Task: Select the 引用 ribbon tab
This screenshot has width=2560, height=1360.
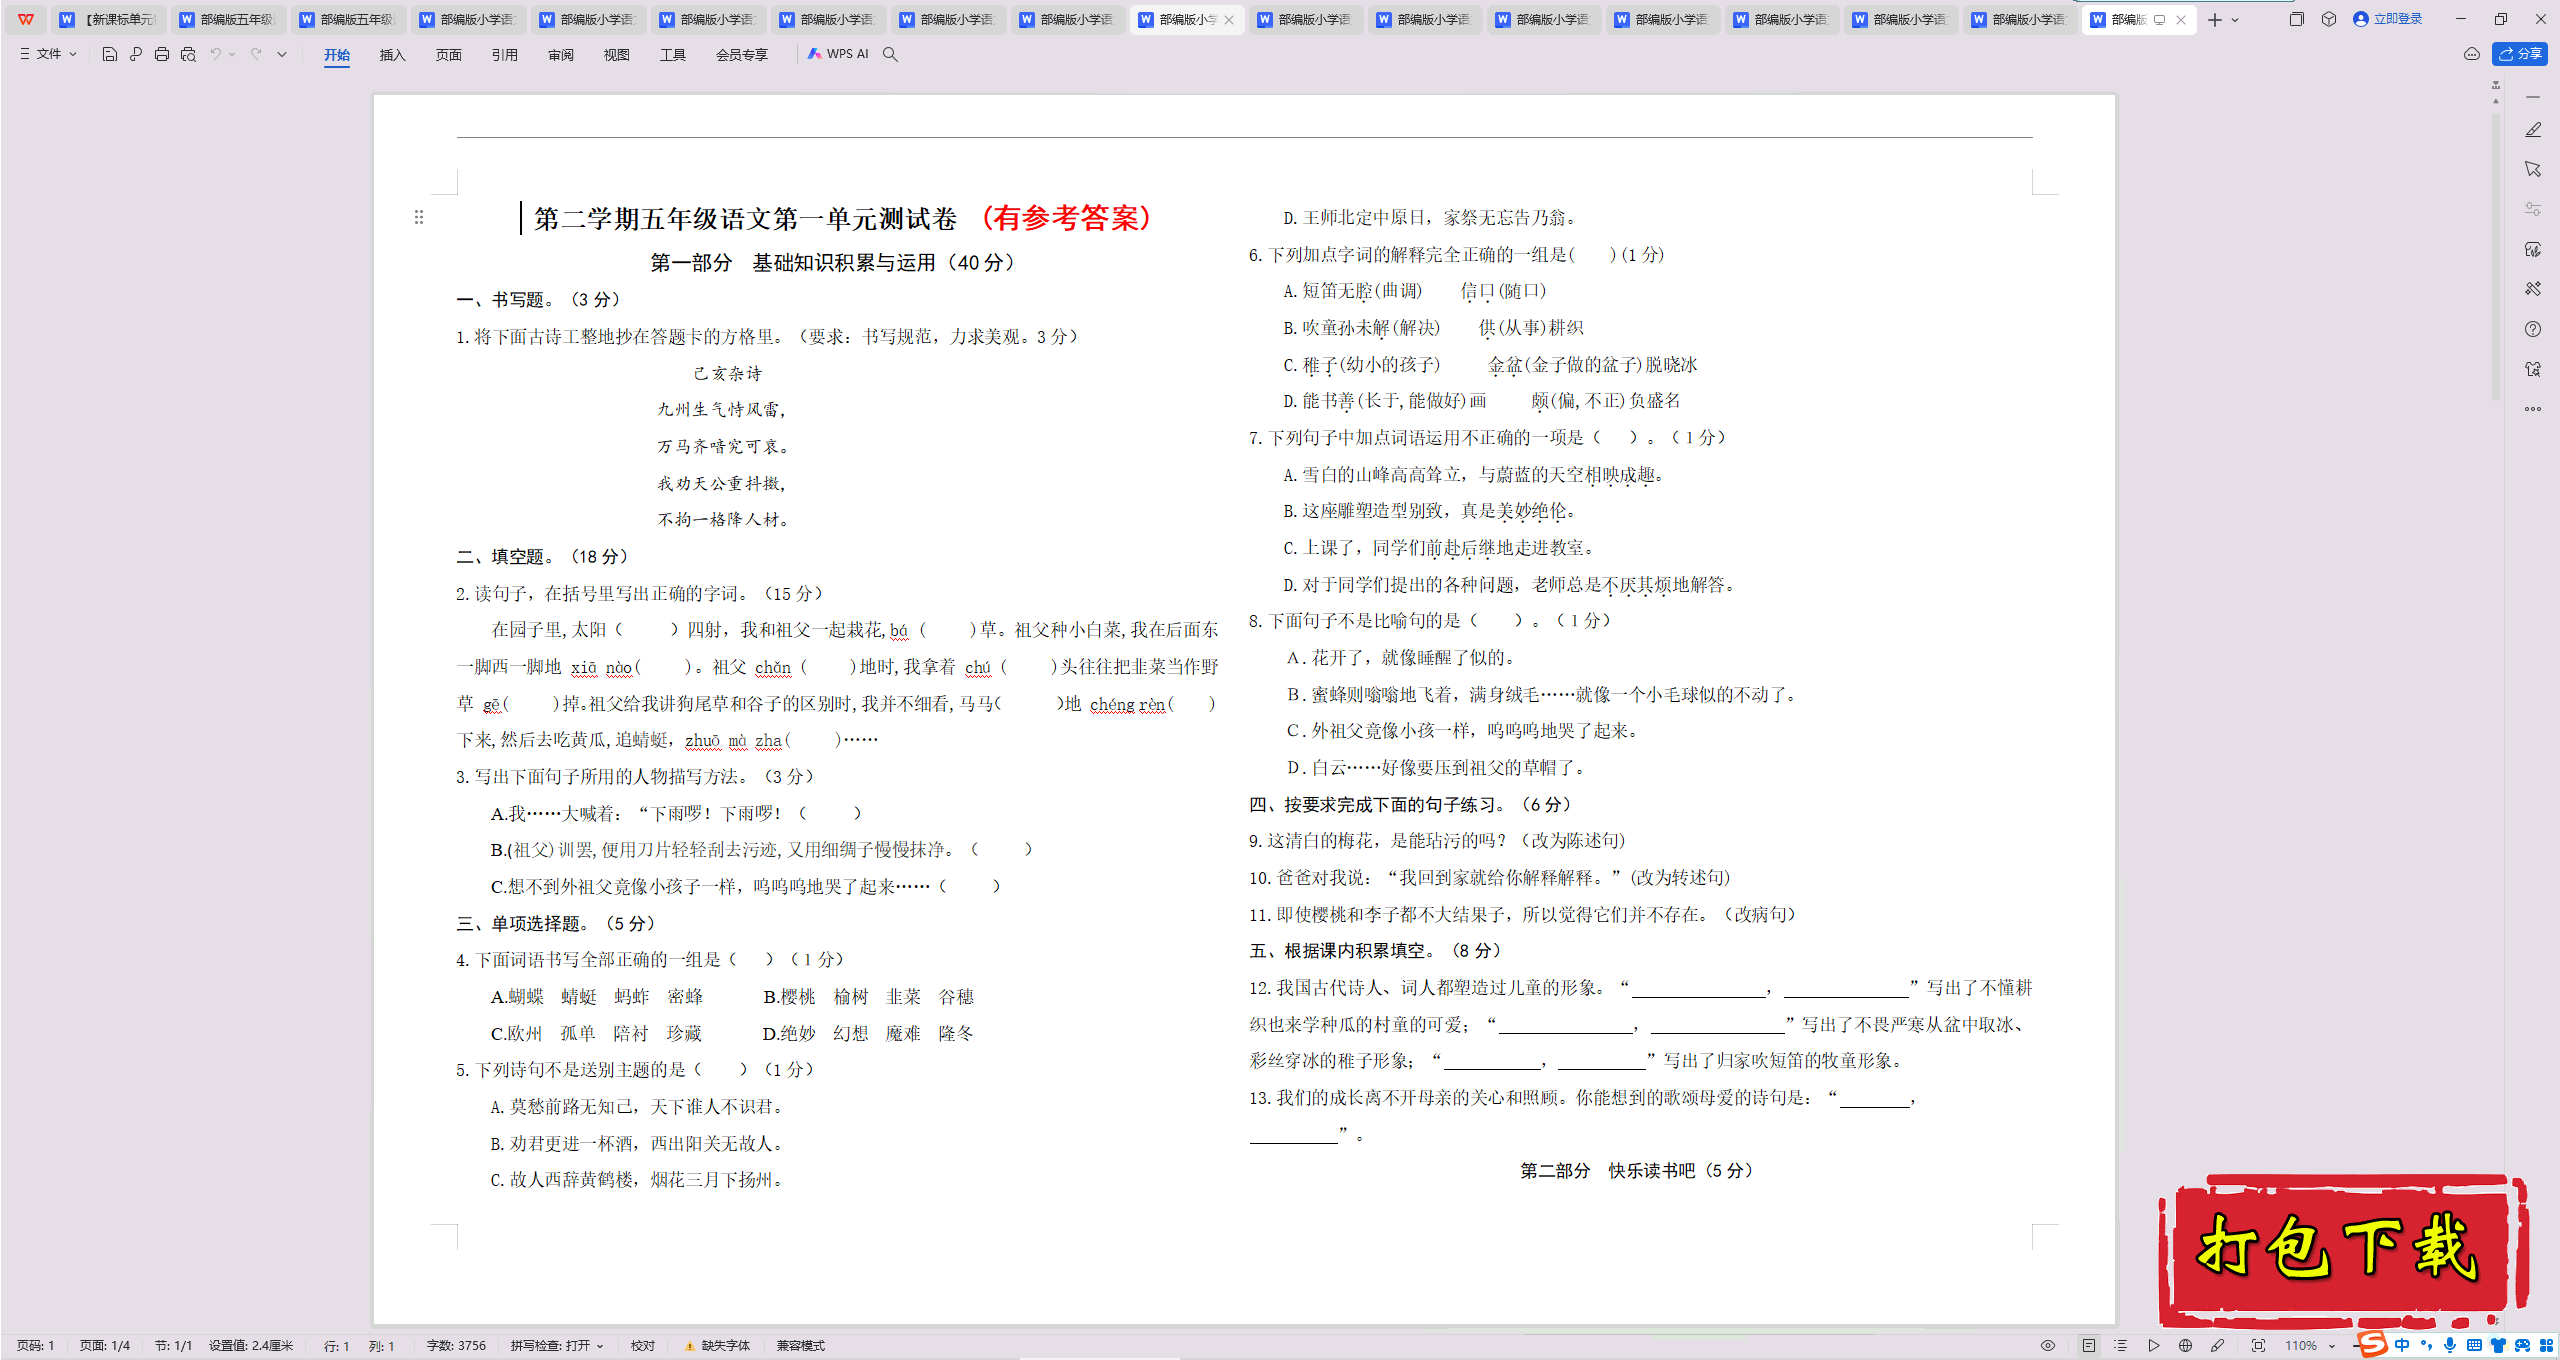Action: click(505, 55)
